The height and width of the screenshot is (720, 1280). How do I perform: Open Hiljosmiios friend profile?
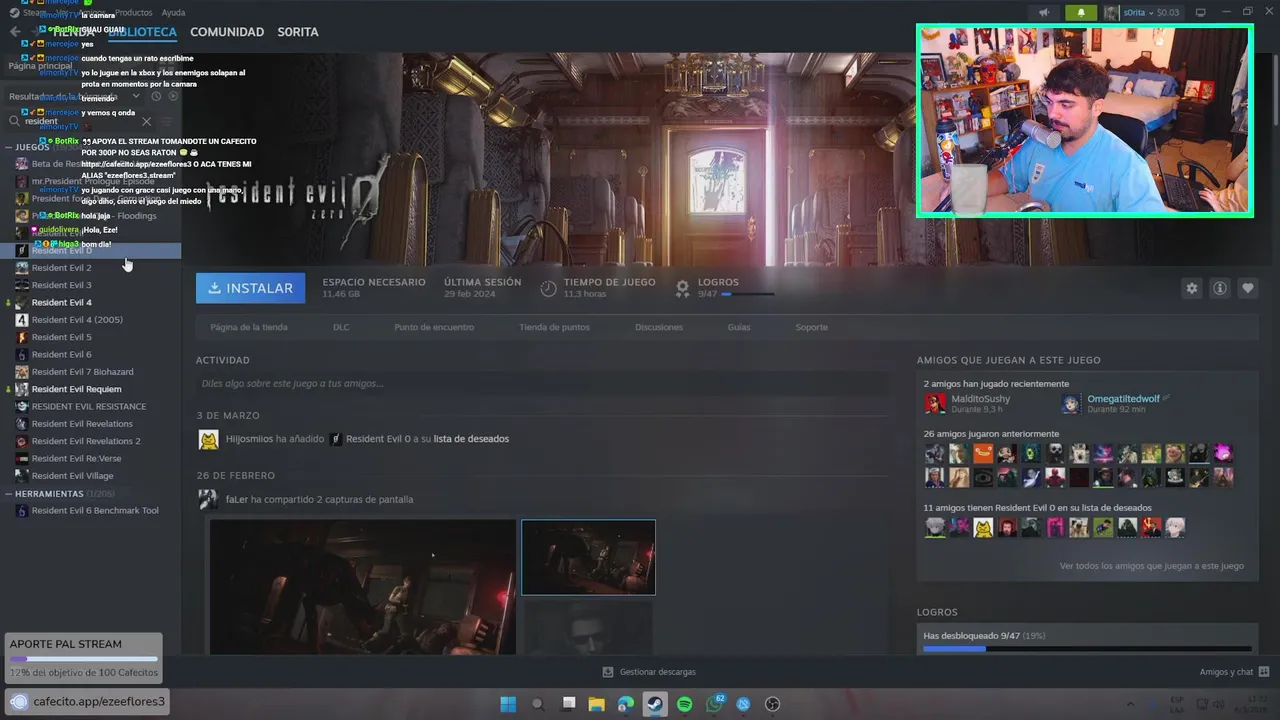coord(249,439)
